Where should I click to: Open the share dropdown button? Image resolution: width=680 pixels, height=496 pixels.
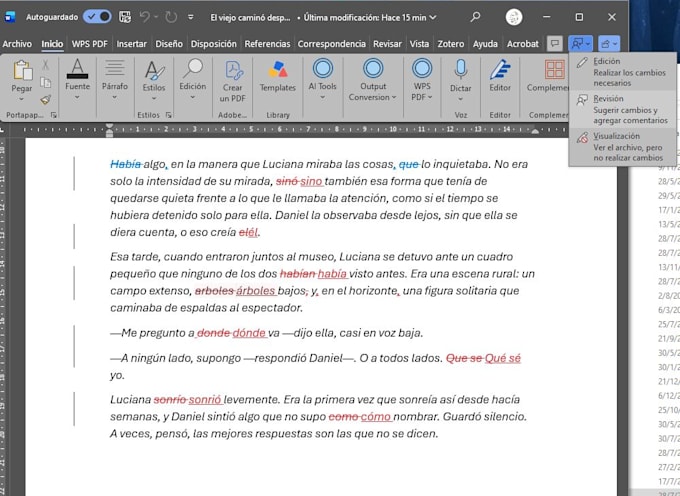tap(609, 43)
